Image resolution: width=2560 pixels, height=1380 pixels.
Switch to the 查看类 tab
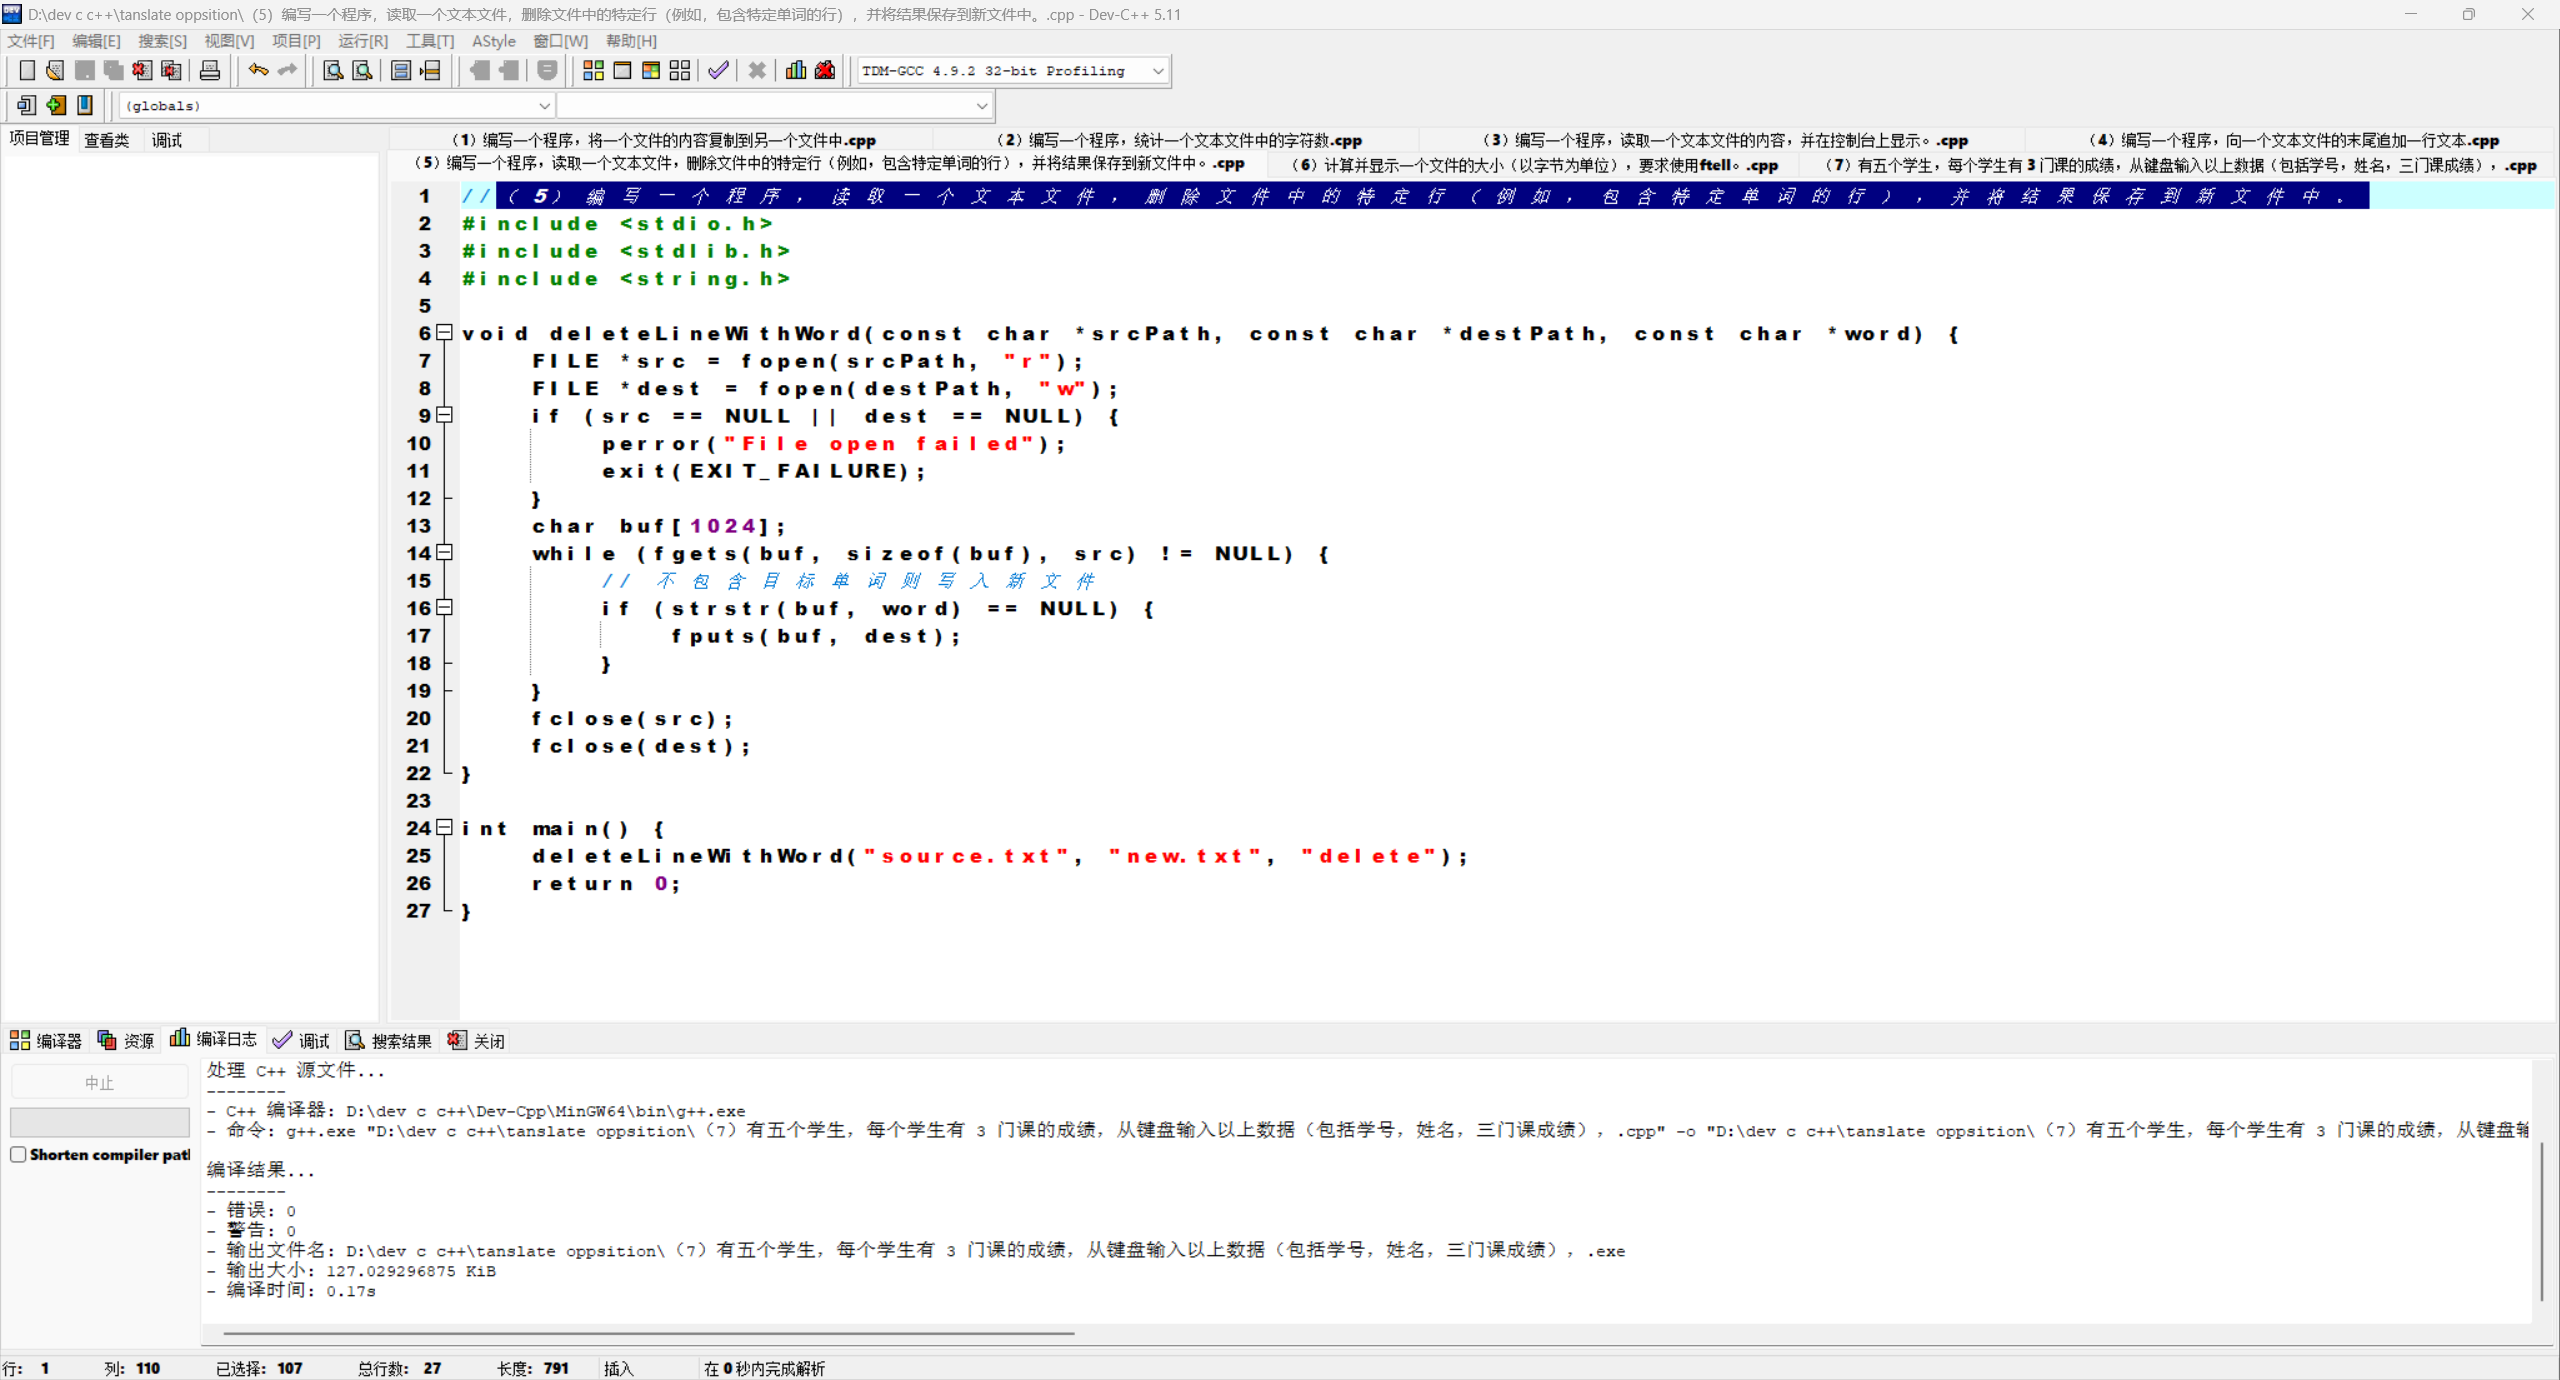106,140
